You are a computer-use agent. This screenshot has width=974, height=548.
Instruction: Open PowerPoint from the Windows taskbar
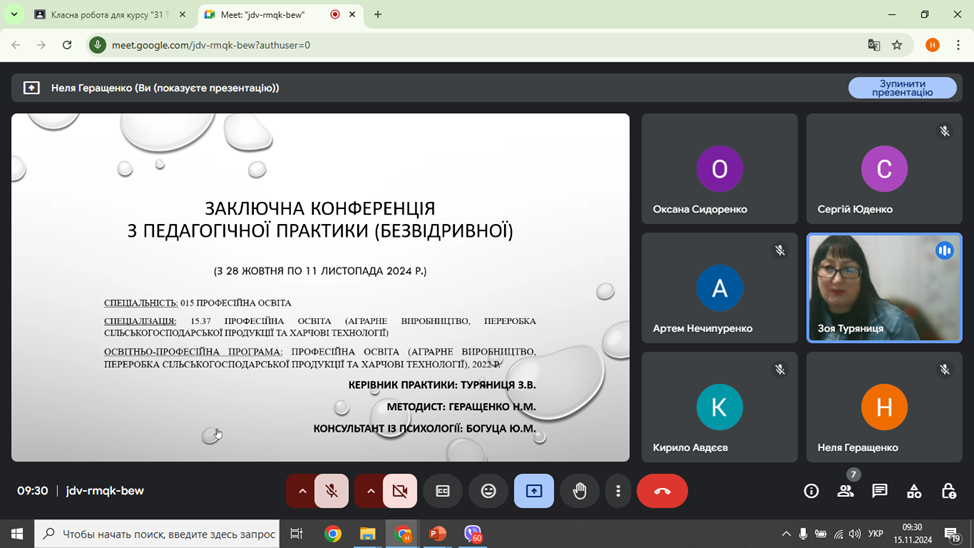438,534
